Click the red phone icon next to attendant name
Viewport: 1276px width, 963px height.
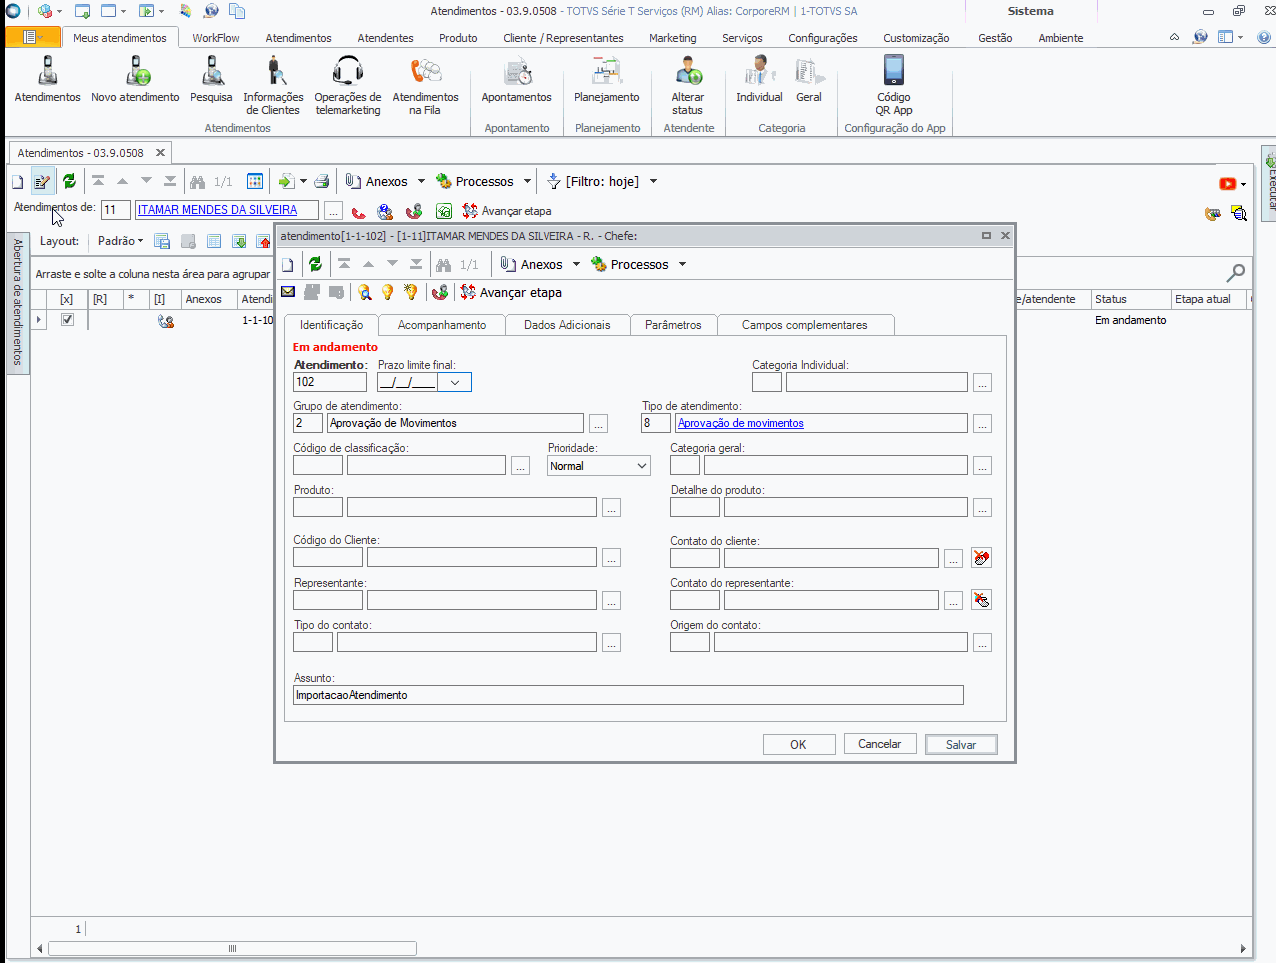[x=358, y=211]
